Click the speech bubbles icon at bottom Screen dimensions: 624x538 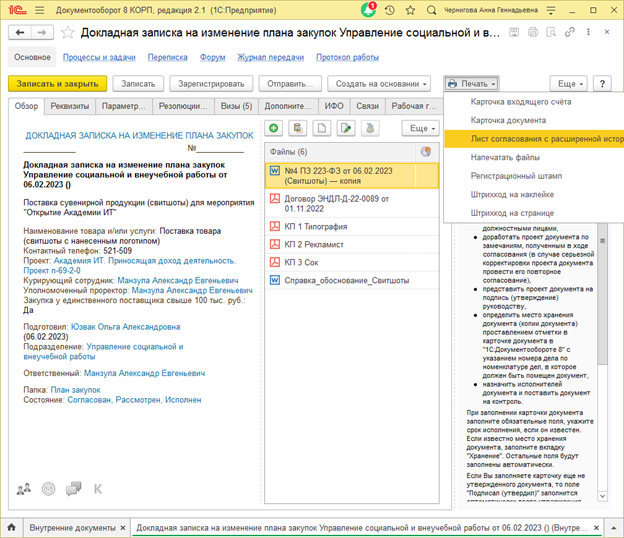pos(73,489)
